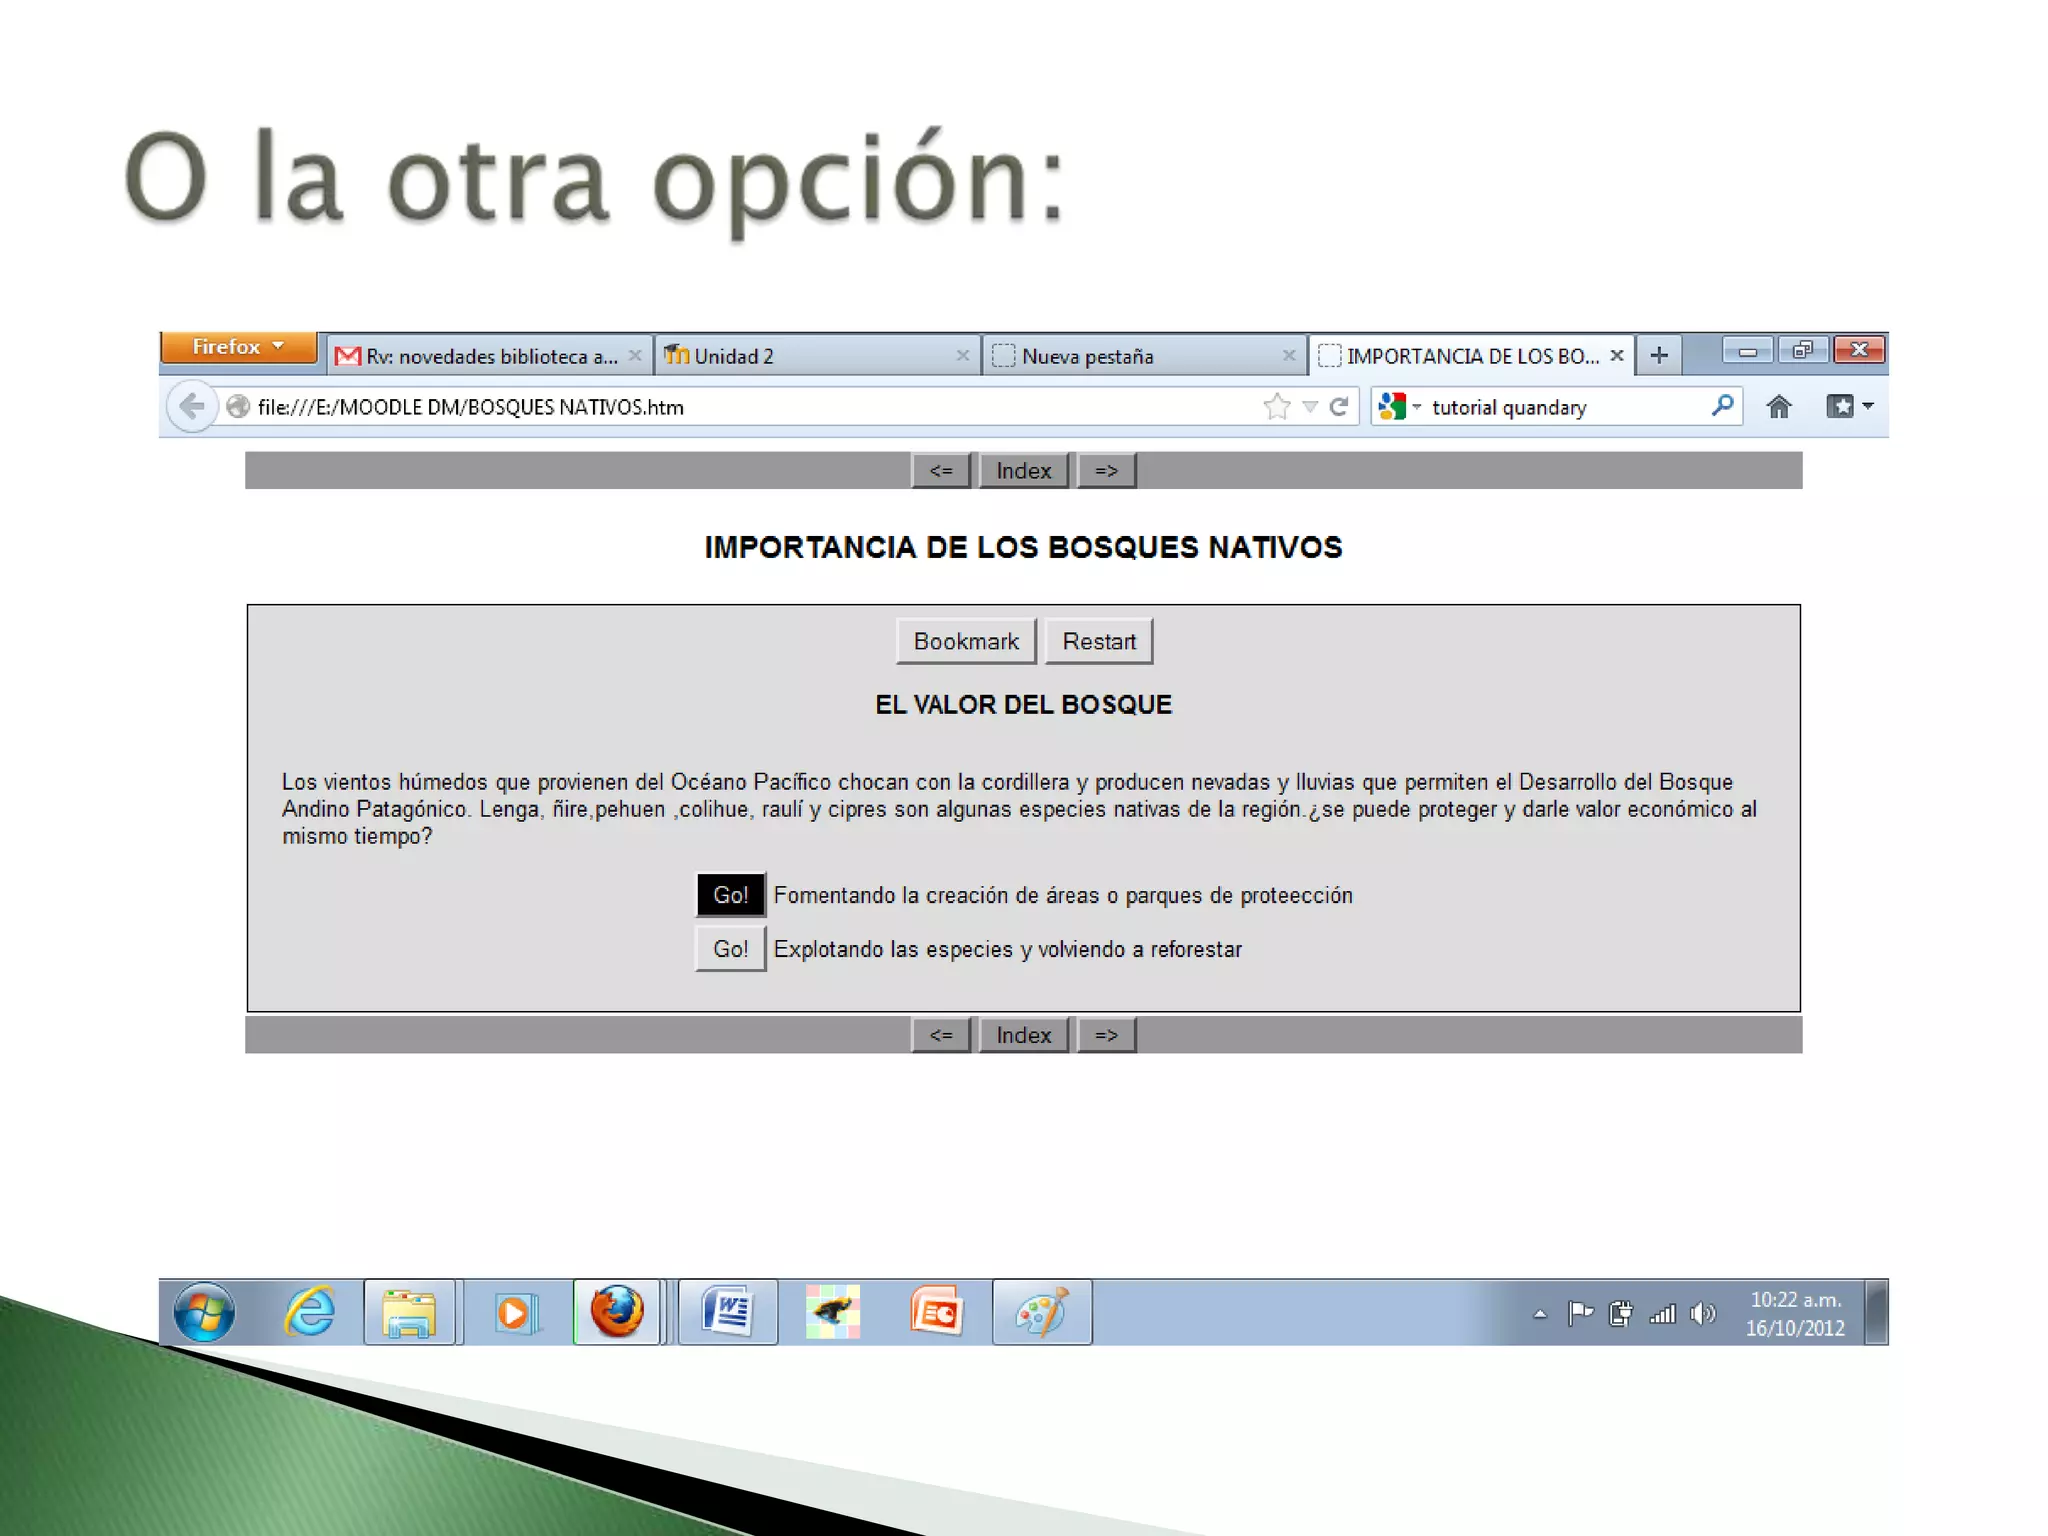Click the address bar URL field
The width and height of the screenshot is (2048, 1536).
tap(738, 407)
